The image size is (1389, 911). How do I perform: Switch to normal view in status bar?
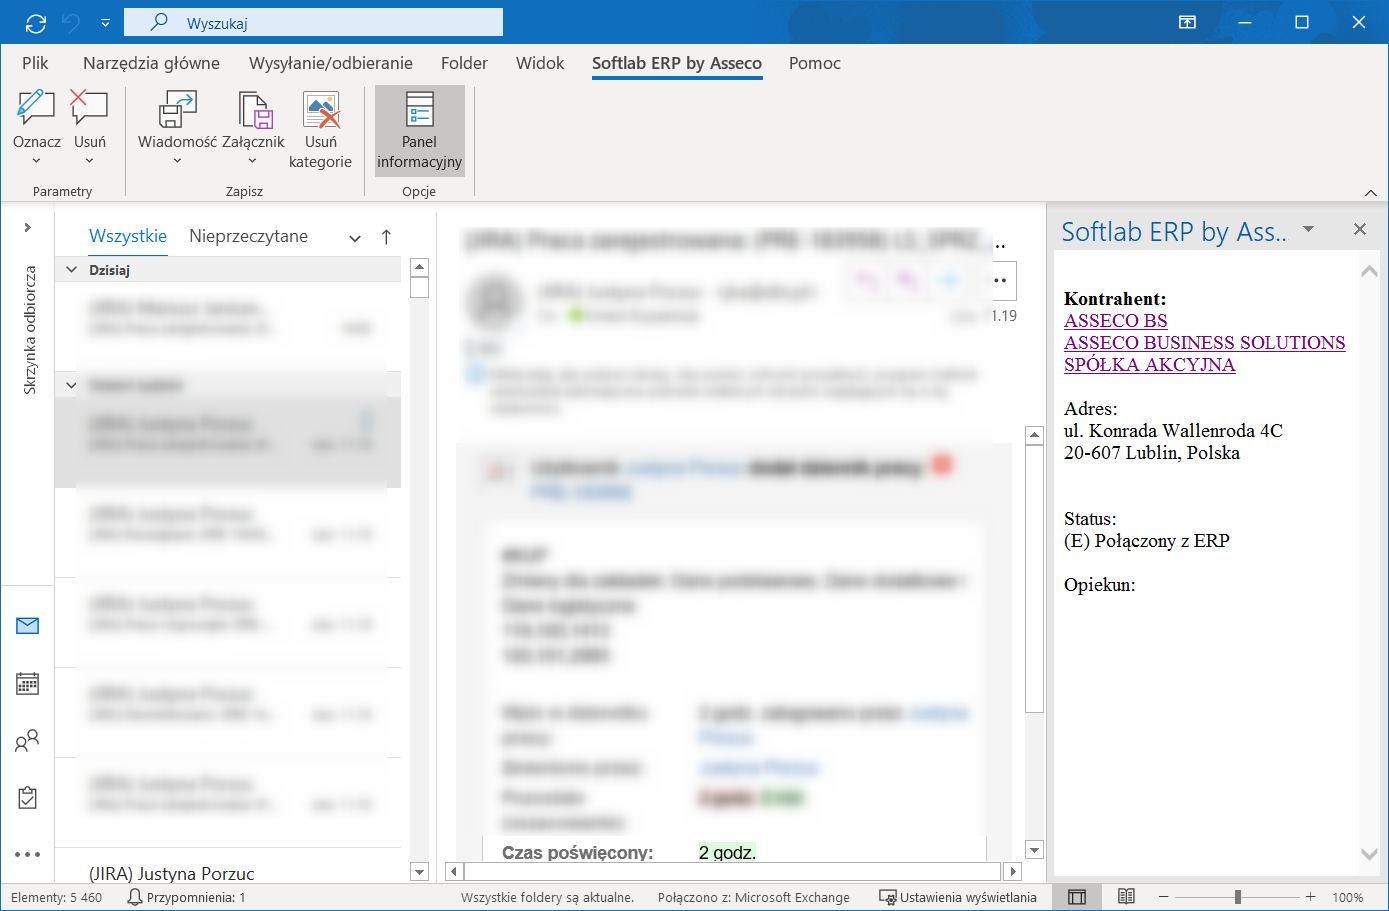pos(1077,897)
